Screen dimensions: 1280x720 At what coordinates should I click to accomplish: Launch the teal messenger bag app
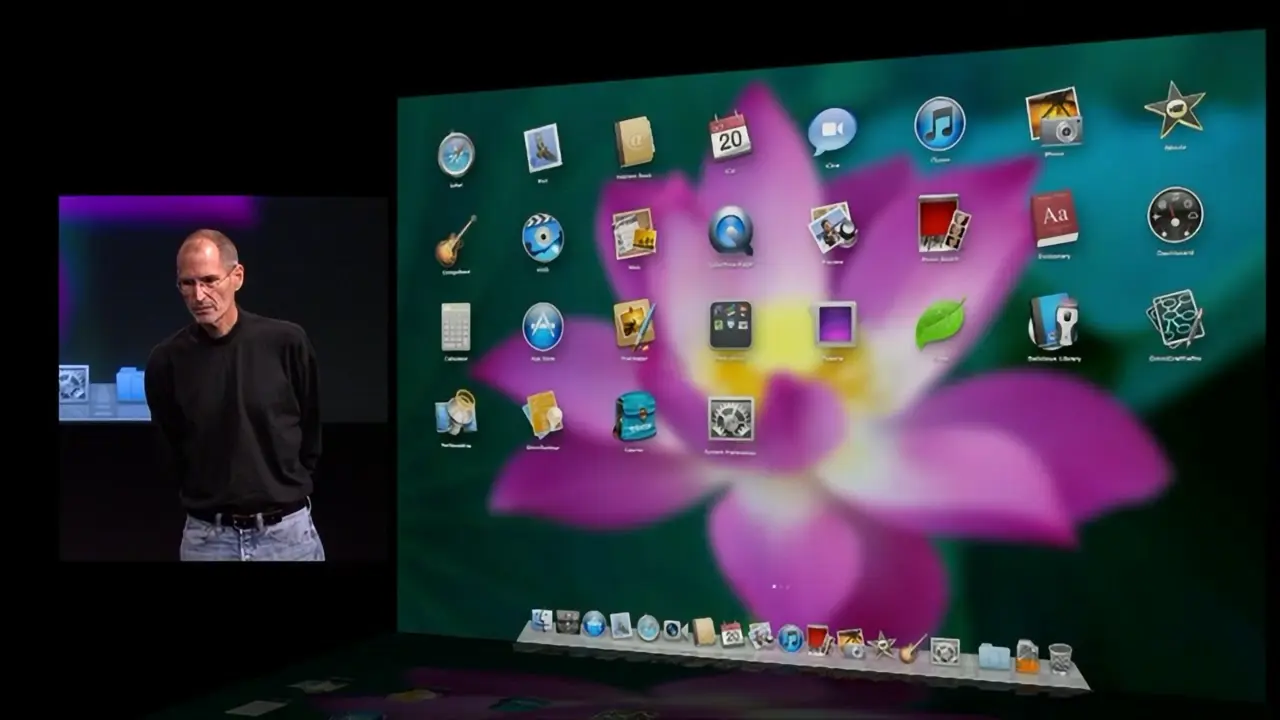635,416
